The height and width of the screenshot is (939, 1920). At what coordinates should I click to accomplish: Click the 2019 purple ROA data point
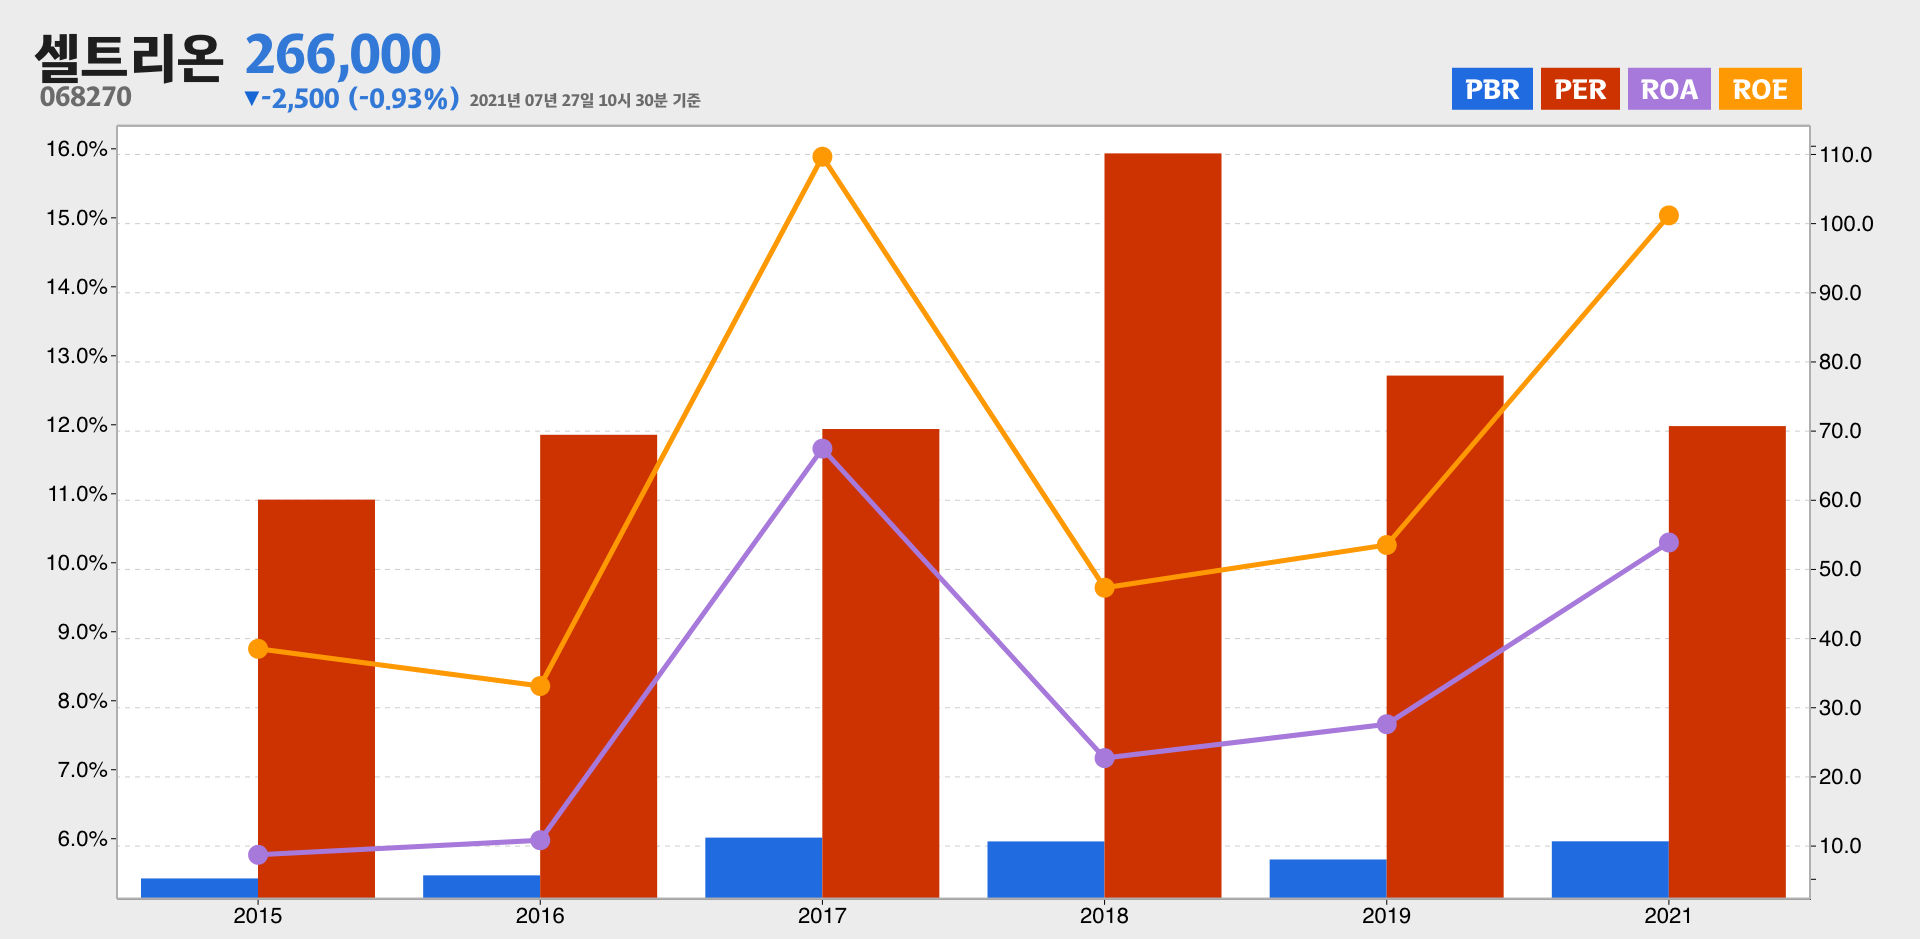click(x=1387, y=724)
